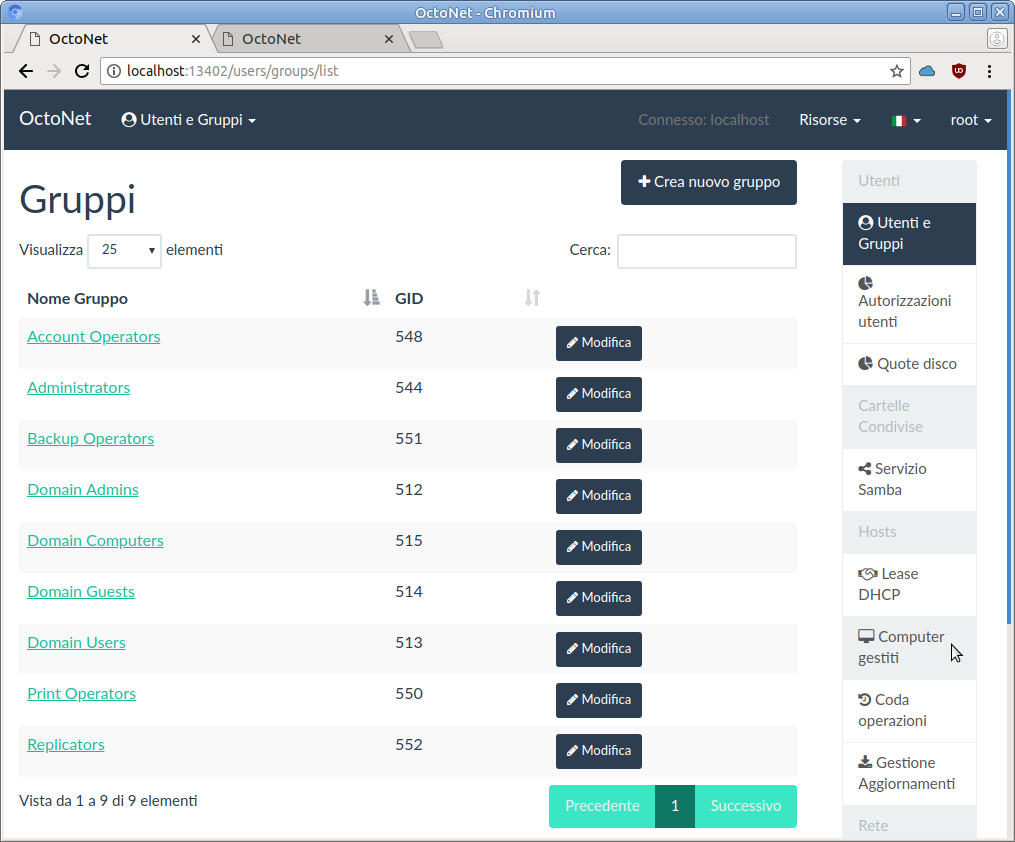Close the first OctoNet tab
This screenshot has height=842, width=1015.
click(195, 39)
